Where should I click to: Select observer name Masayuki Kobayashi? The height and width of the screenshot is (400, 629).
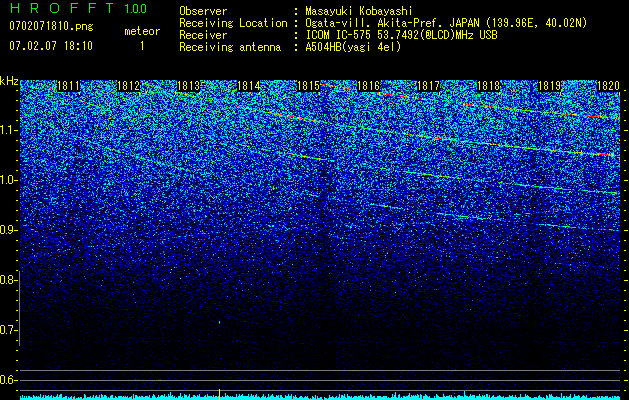[359, 11]
